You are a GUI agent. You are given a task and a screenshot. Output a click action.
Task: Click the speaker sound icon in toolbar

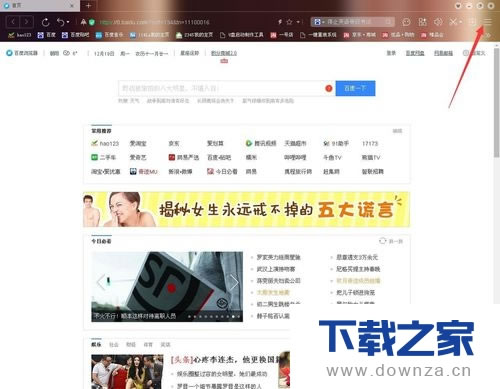coord(438,22)
